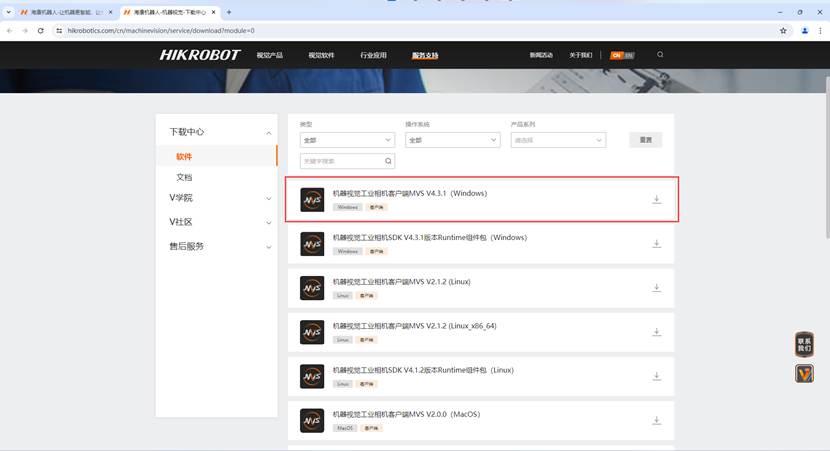Open site search with header magnifier icon
830x451 pixels.
point(660,55)
